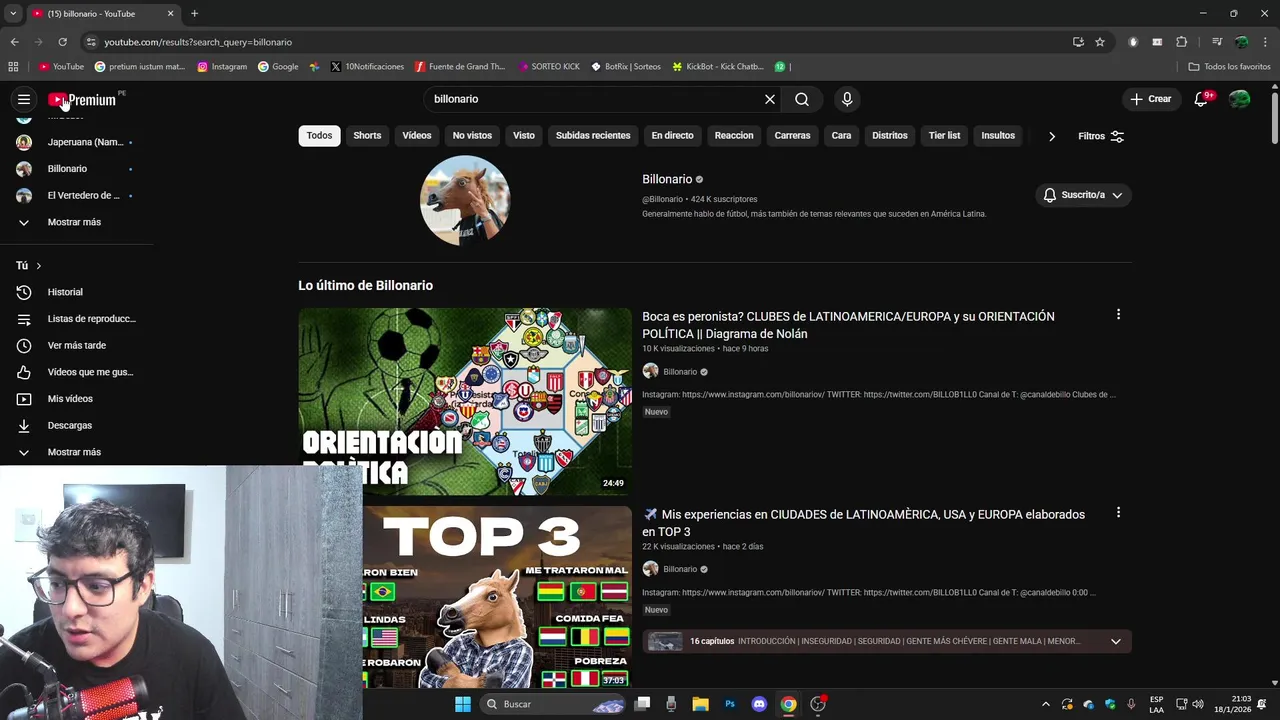Image resolution: width=1280 pixels, height=720 pixels.
Task: Open the BotRix Sorteos bookmark
Action: pos(626,67)
